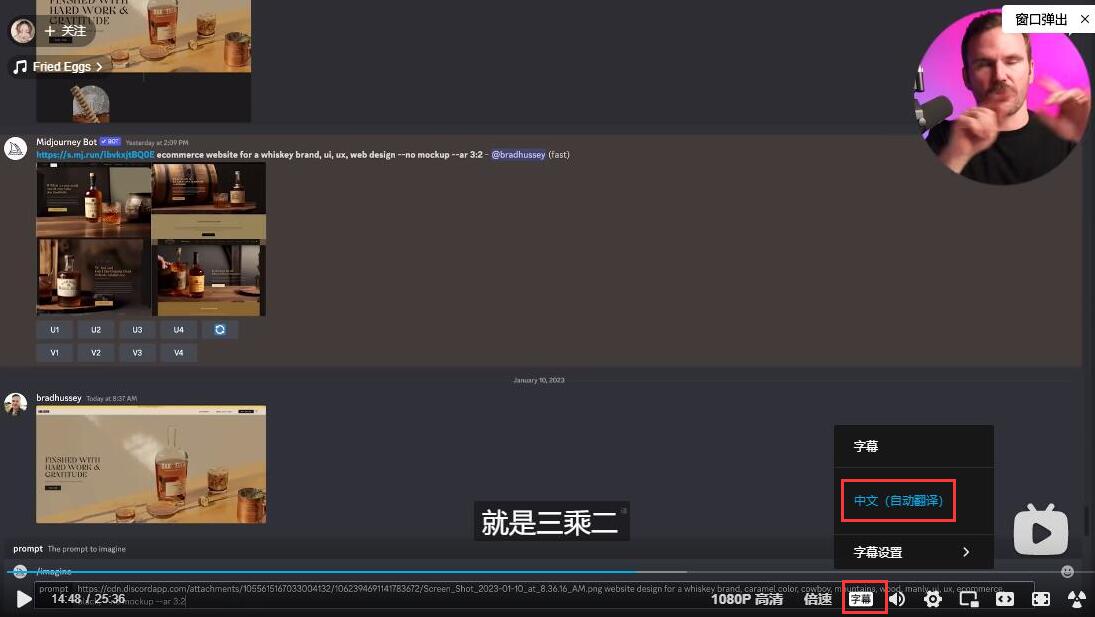The height and width of the screenshot is (617, 1095).
Task: Select 中文（自动翻译） subtitle option
Action: click(x=898, y=500)
